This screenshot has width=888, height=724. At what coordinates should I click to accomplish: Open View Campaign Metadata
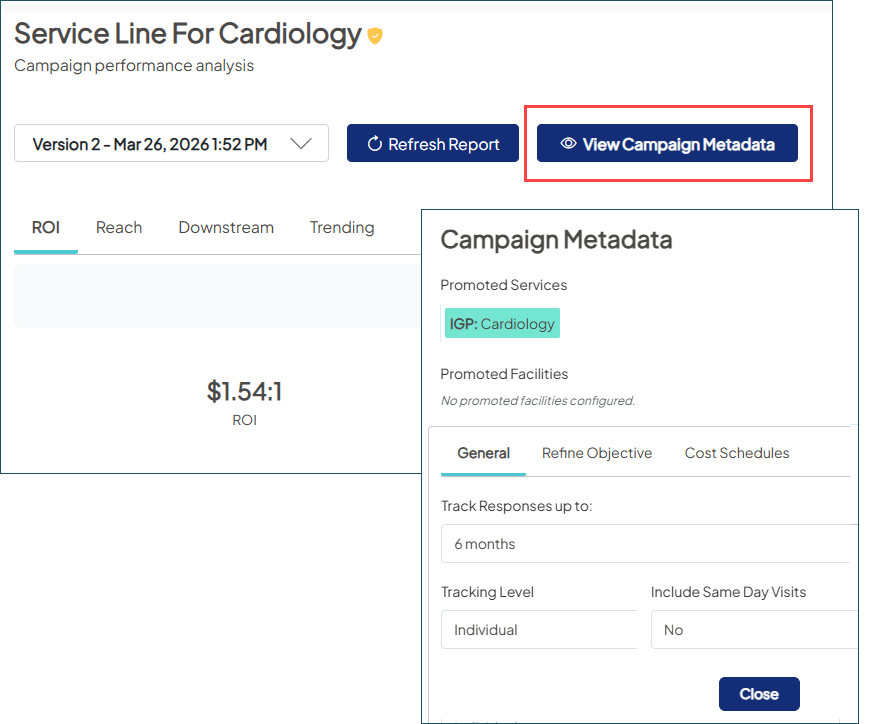click(667, 143)
